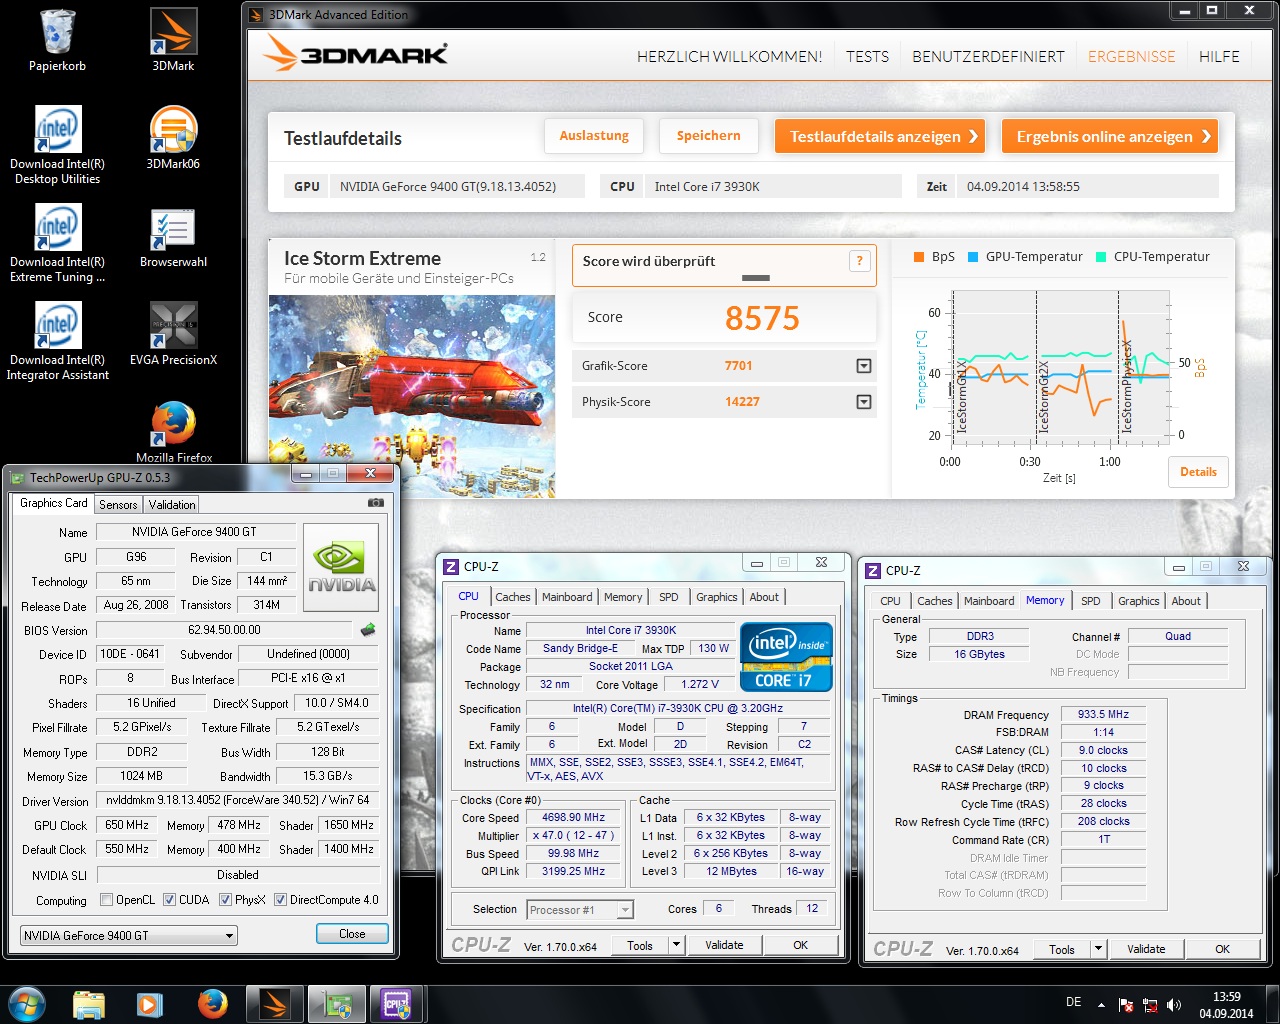Open HILFE menu in 3DMark
This screenshot has width=1280, height=1024.
tap(1219, 57)
